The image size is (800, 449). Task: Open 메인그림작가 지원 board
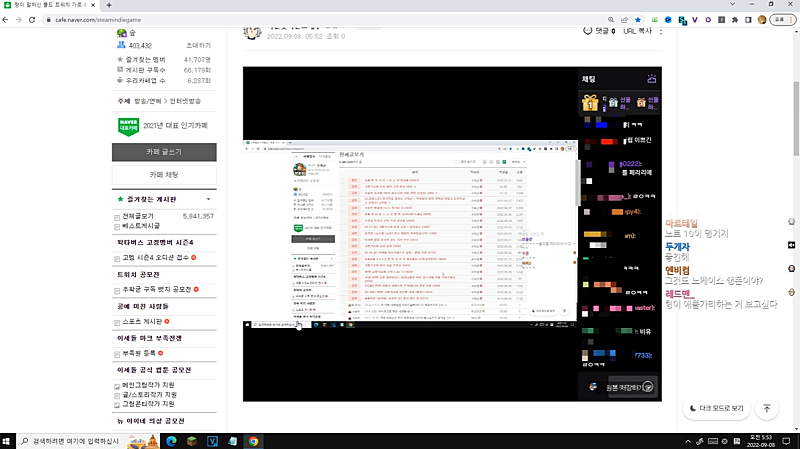point(148,385)
